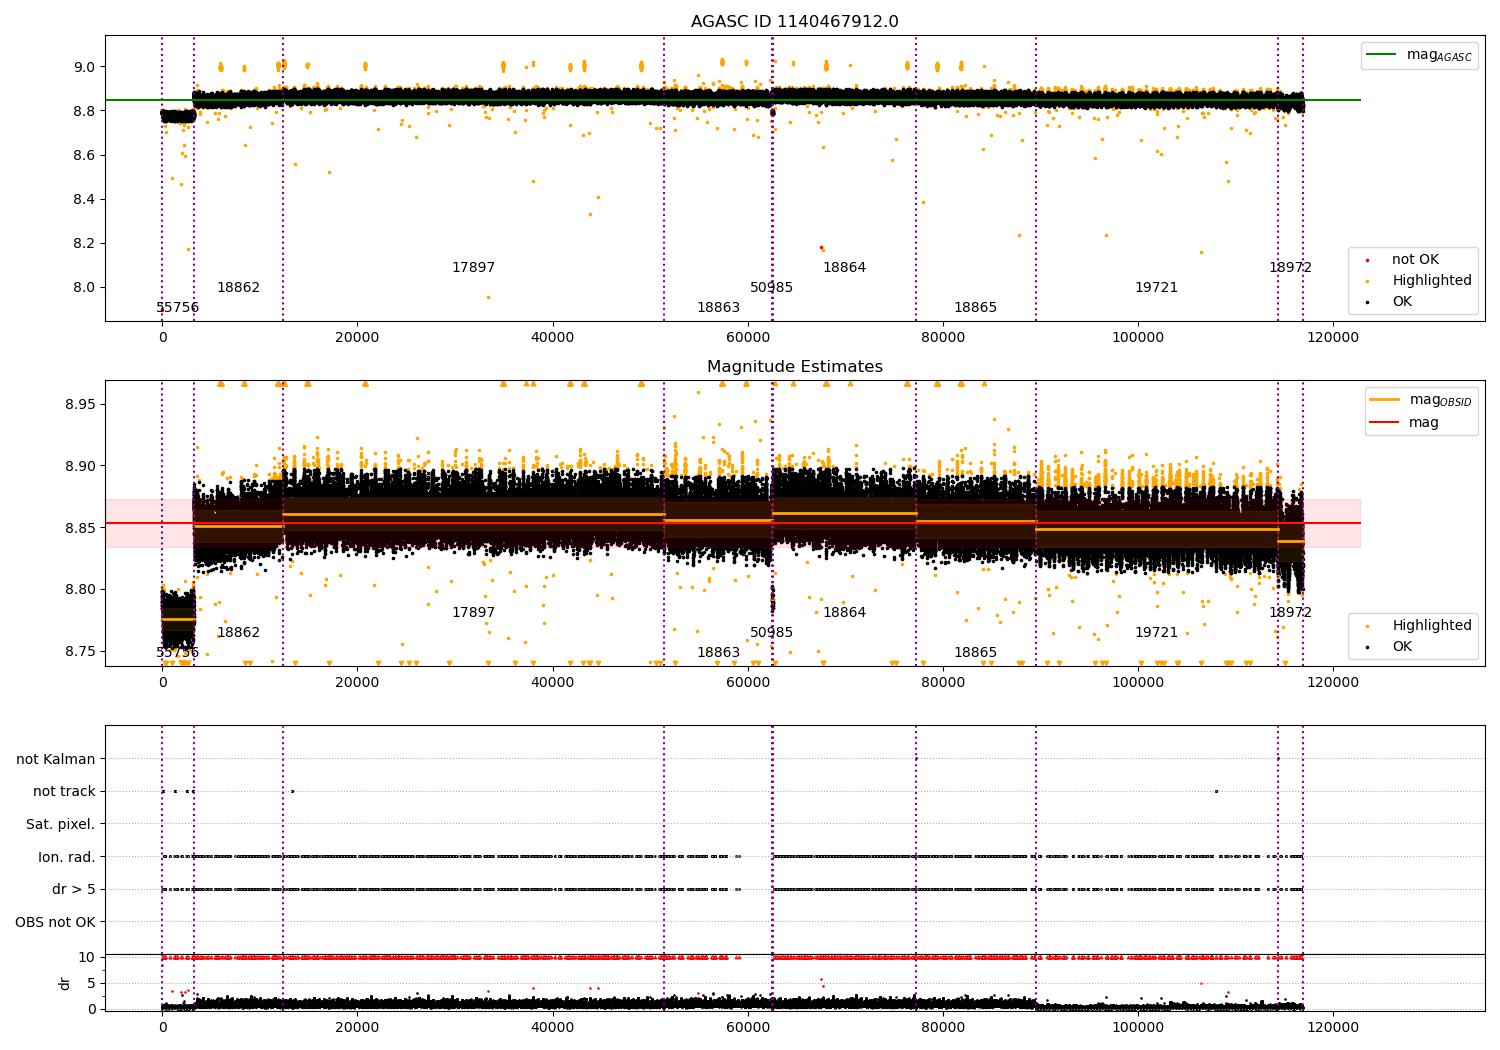Click the 'not track' row label

tap(64, 792)
